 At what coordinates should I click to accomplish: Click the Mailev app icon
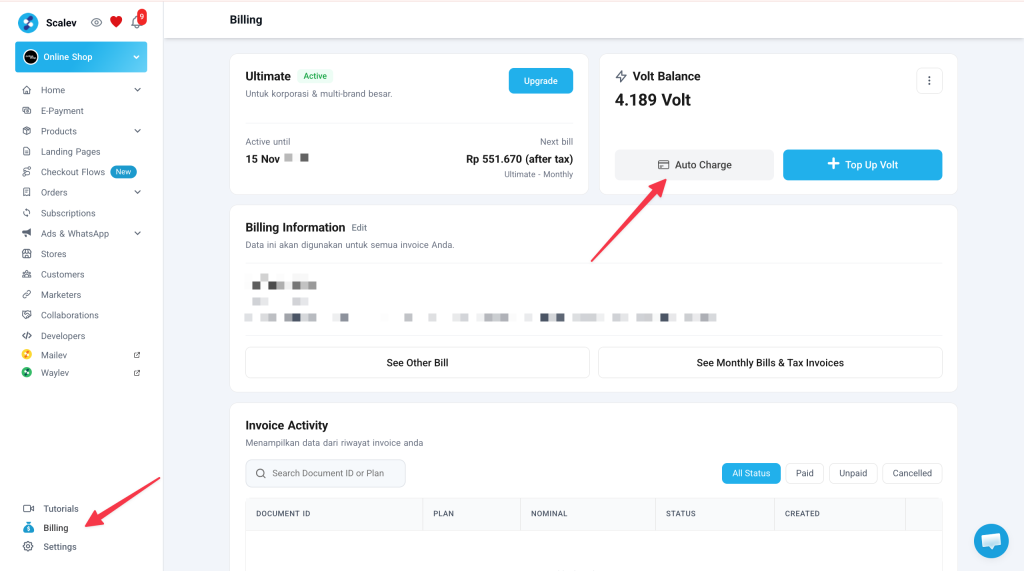click(x=27, y=354)
